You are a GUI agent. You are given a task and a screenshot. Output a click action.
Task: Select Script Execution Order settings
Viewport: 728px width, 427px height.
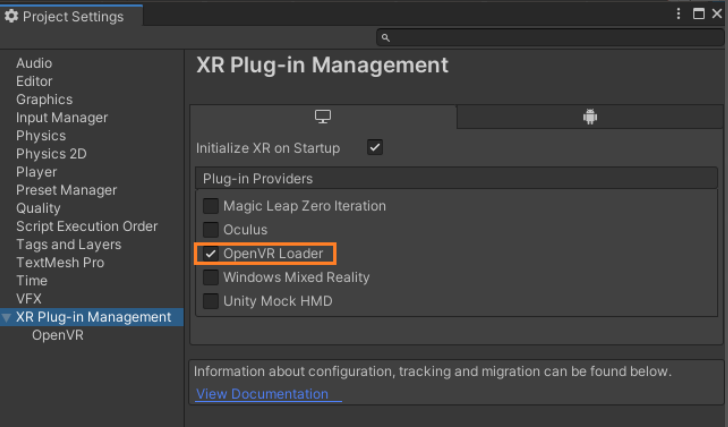[x=87, y=226]
